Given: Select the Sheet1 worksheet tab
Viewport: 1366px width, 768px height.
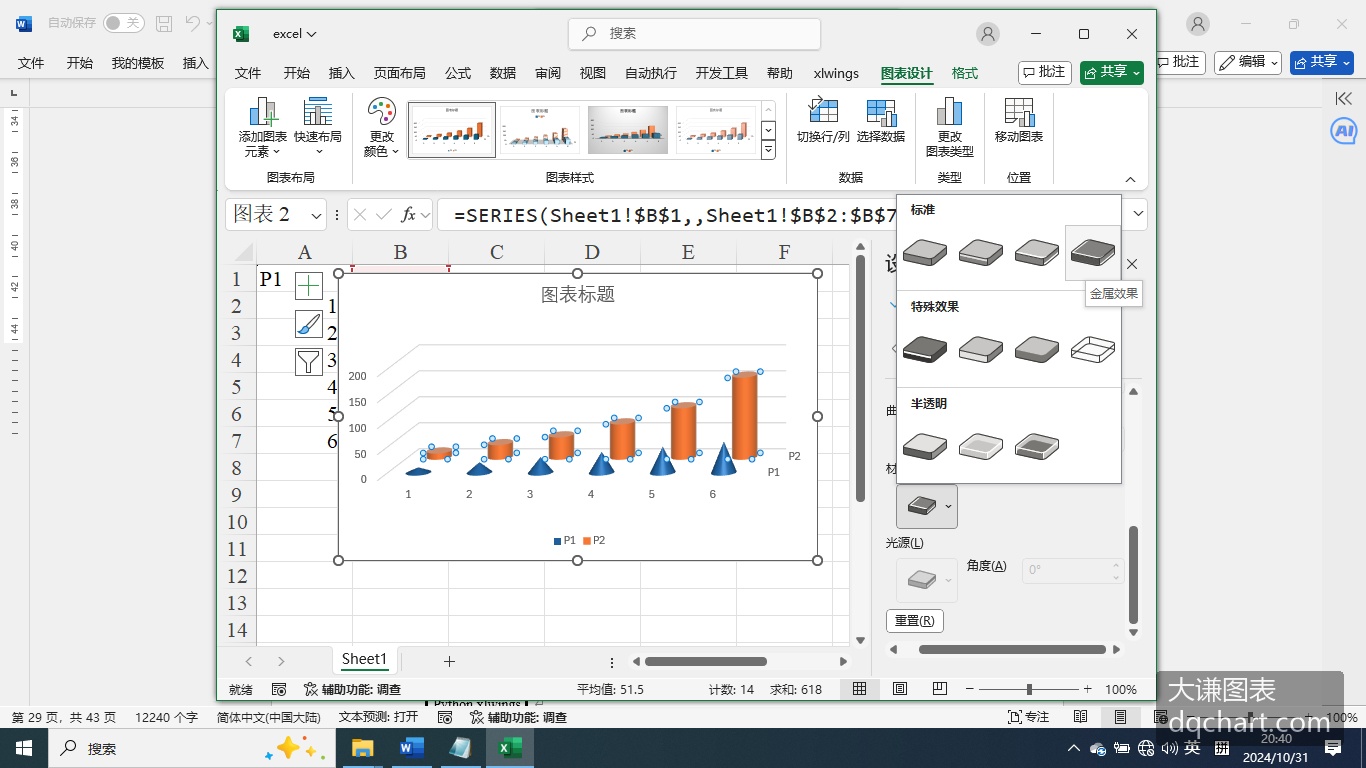Looking at the screenshot, I should (364, 659).
